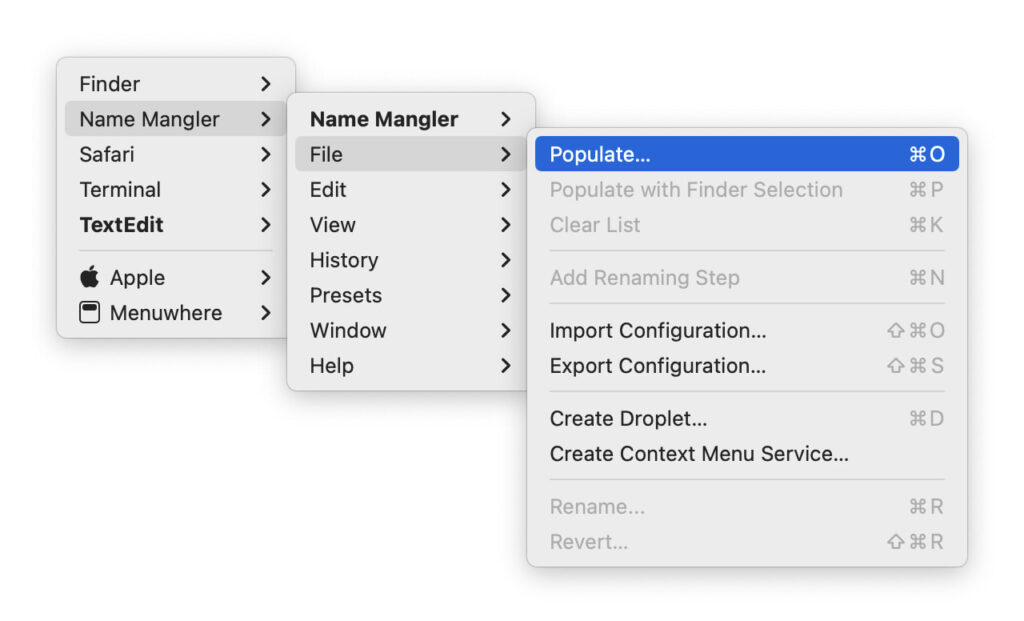Expand the TextEdit submenu chevron
This screenshot has width=1024, height=621.
pyautogui.click(x=267, y=224)
